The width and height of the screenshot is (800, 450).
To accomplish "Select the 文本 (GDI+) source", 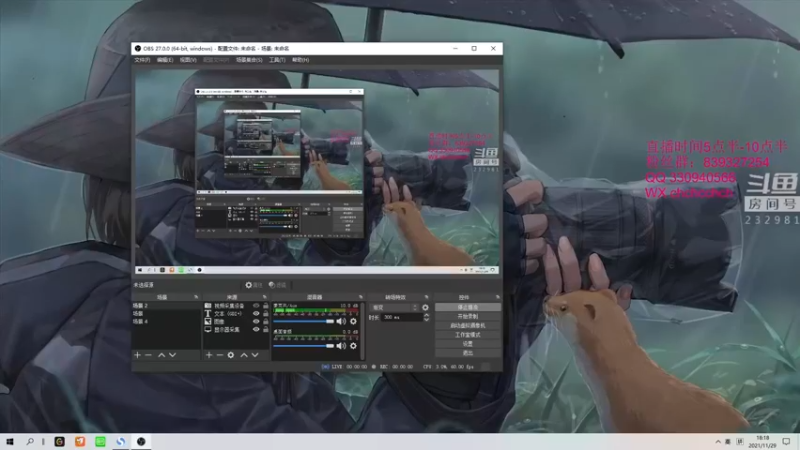I will click(229, 313).
